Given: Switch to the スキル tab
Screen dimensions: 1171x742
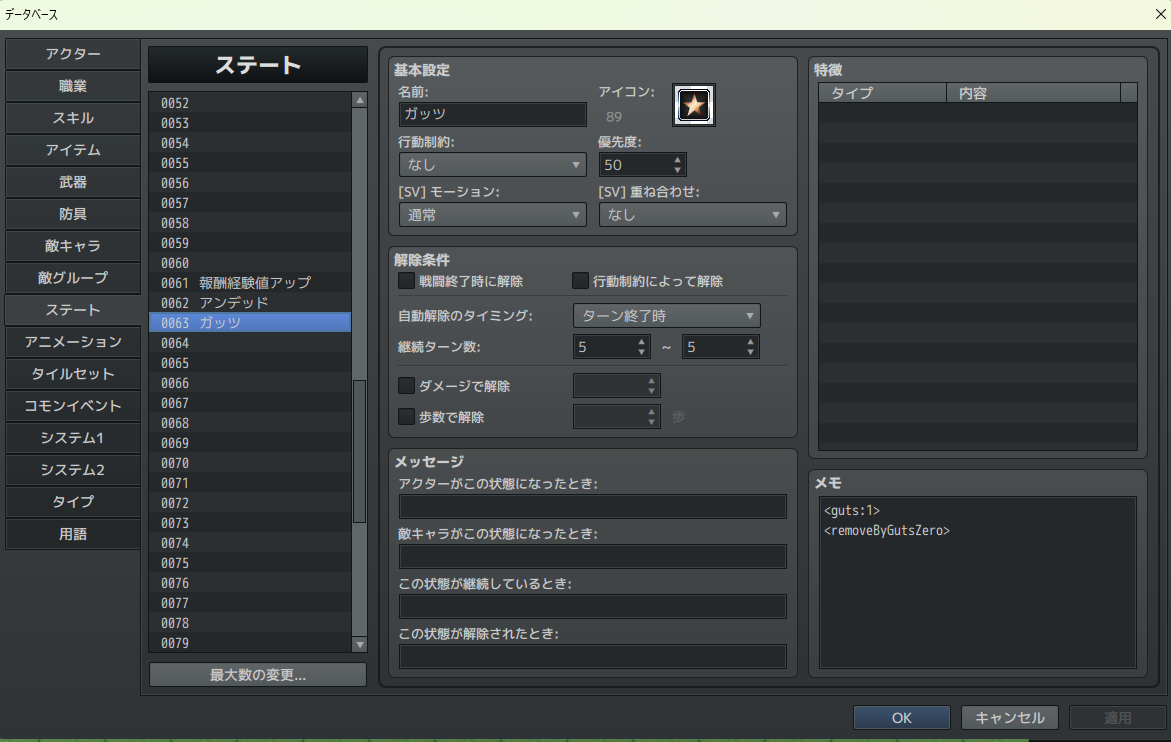Looking at the screenshot, I should click(x=72, y=118).
